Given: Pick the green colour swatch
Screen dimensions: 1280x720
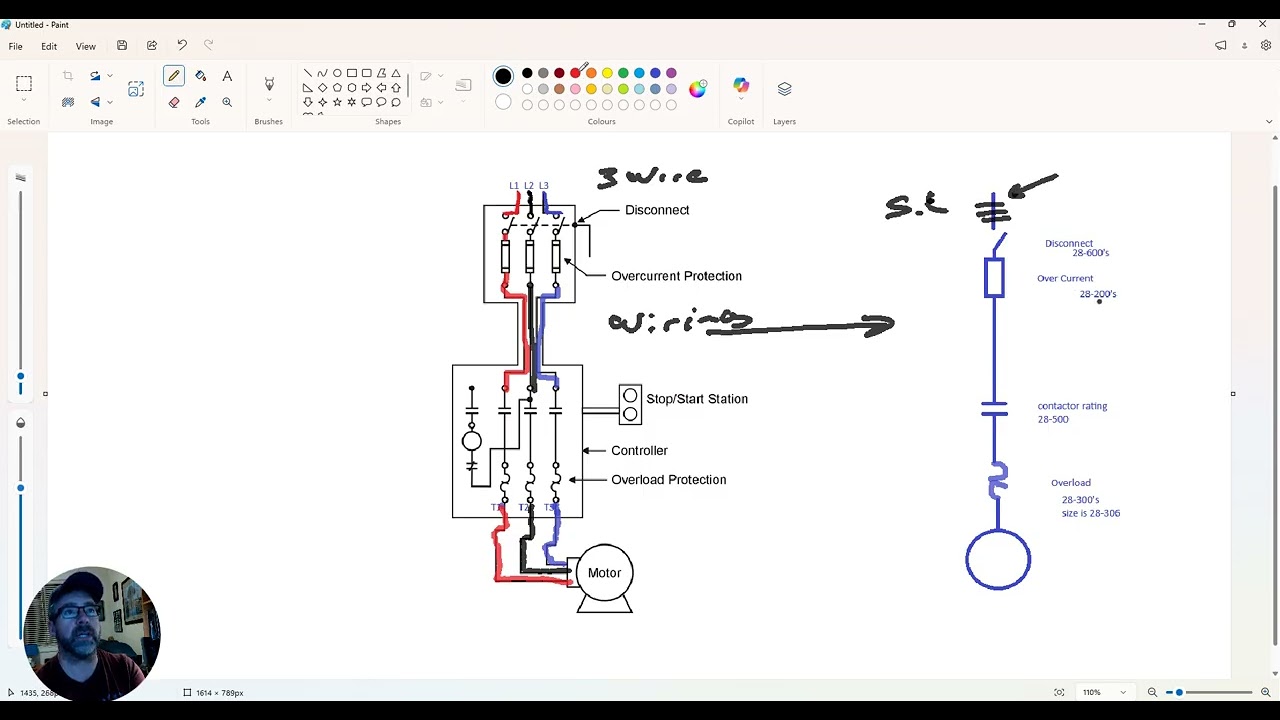Looking at the screenshot, I should click(623, 73).
